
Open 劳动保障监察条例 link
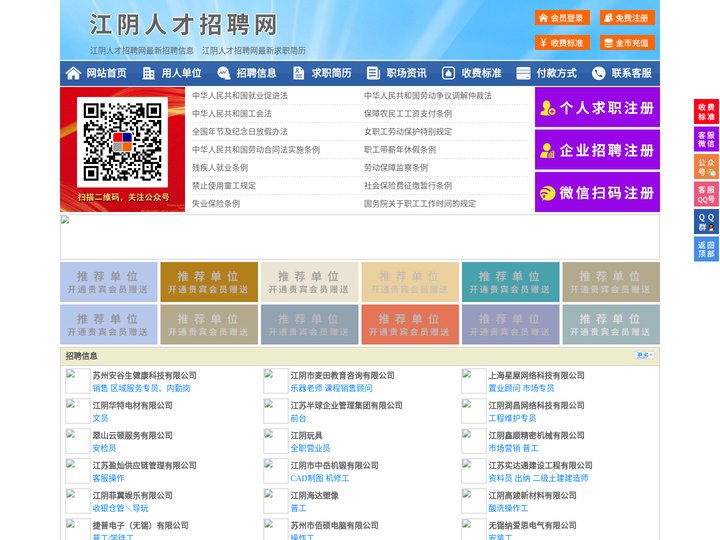396,168
